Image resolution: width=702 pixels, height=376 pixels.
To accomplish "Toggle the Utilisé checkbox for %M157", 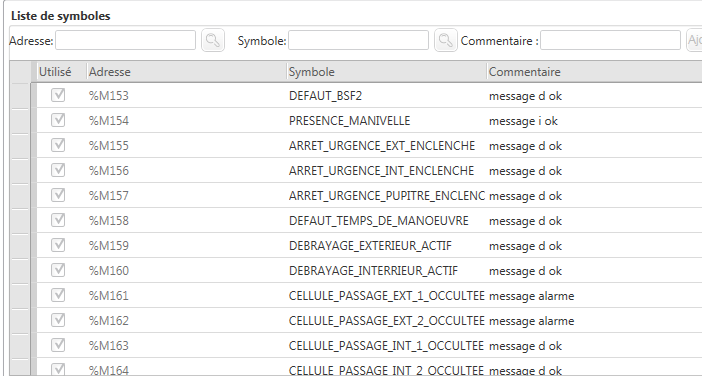I will (x=58, y=195).
